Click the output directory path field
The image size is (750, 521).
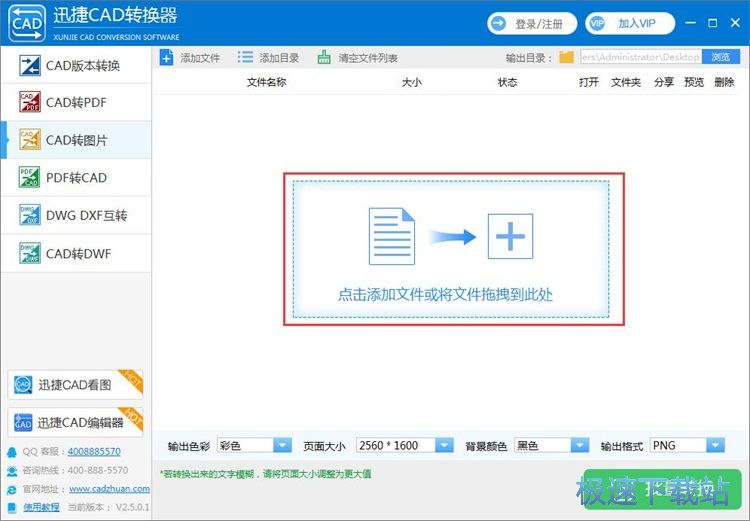(641, 57)
